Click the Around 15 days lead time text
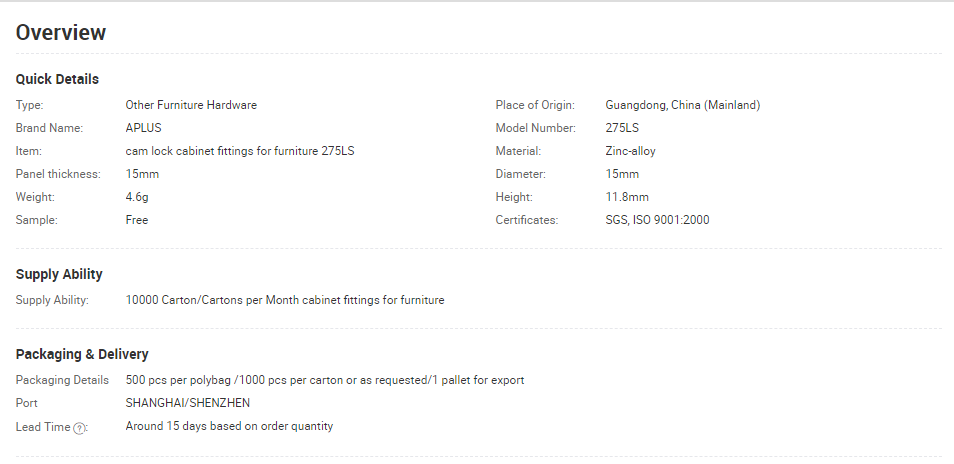Viewport: 954px width, 464px height. point(229,426)
